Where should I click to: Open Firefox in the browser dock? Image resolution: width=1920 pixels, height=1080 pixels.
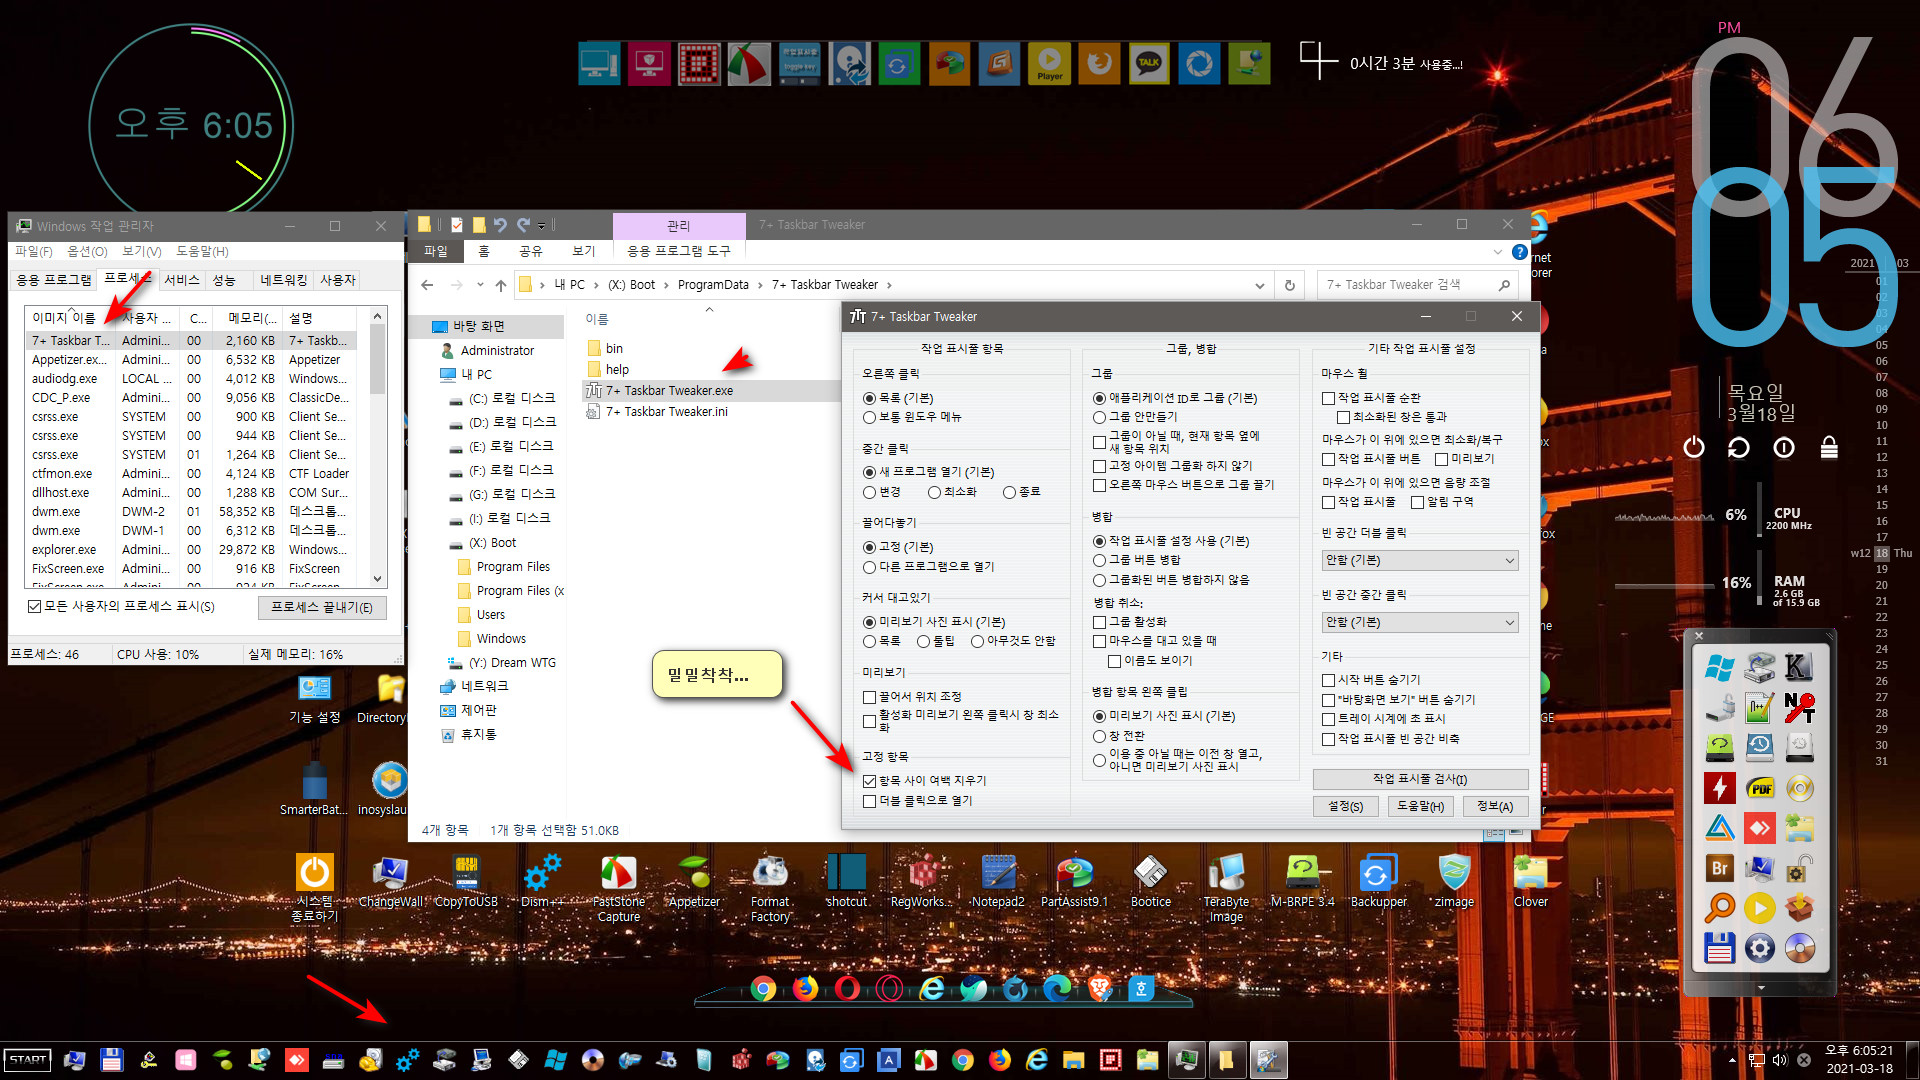(x=805, y=989)
